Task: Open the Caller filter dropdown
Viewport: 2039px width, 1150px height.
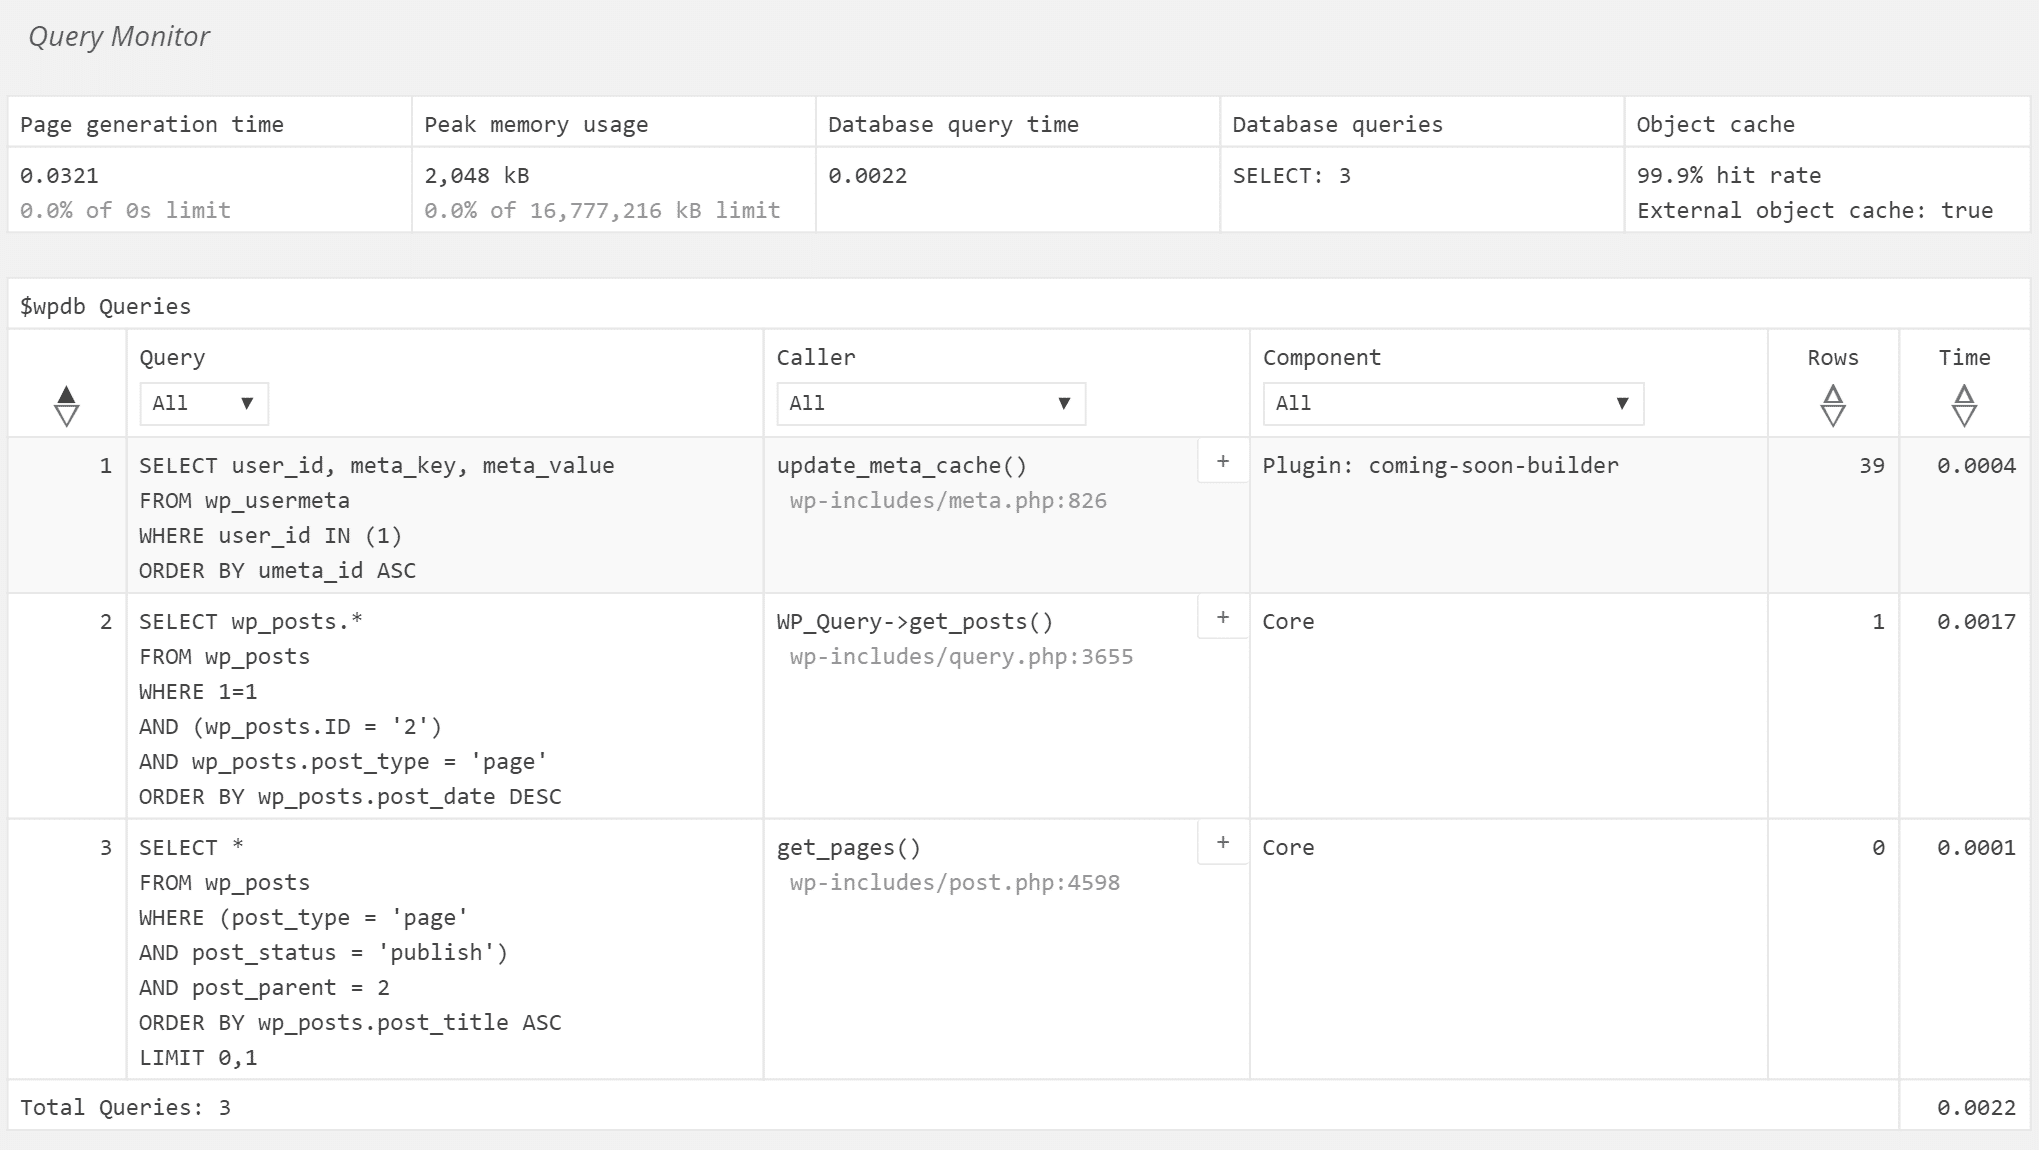Action: [x=930, y=403]
